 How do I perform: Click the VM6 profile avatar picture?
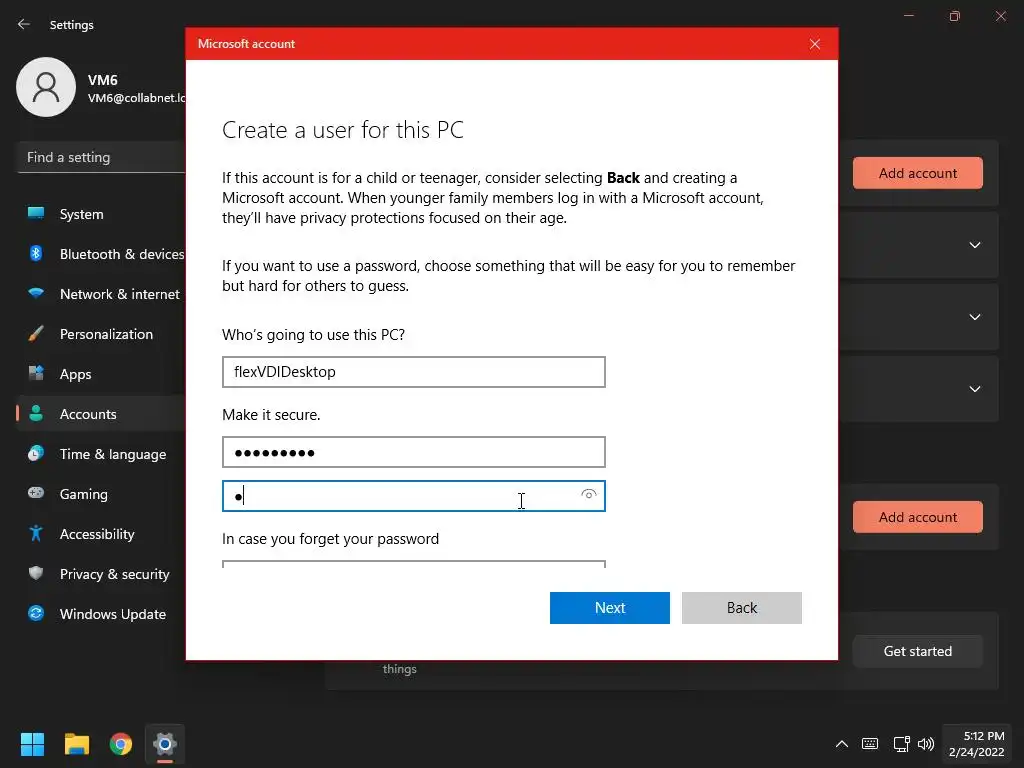pyautogui.click(x=46, y=87)
